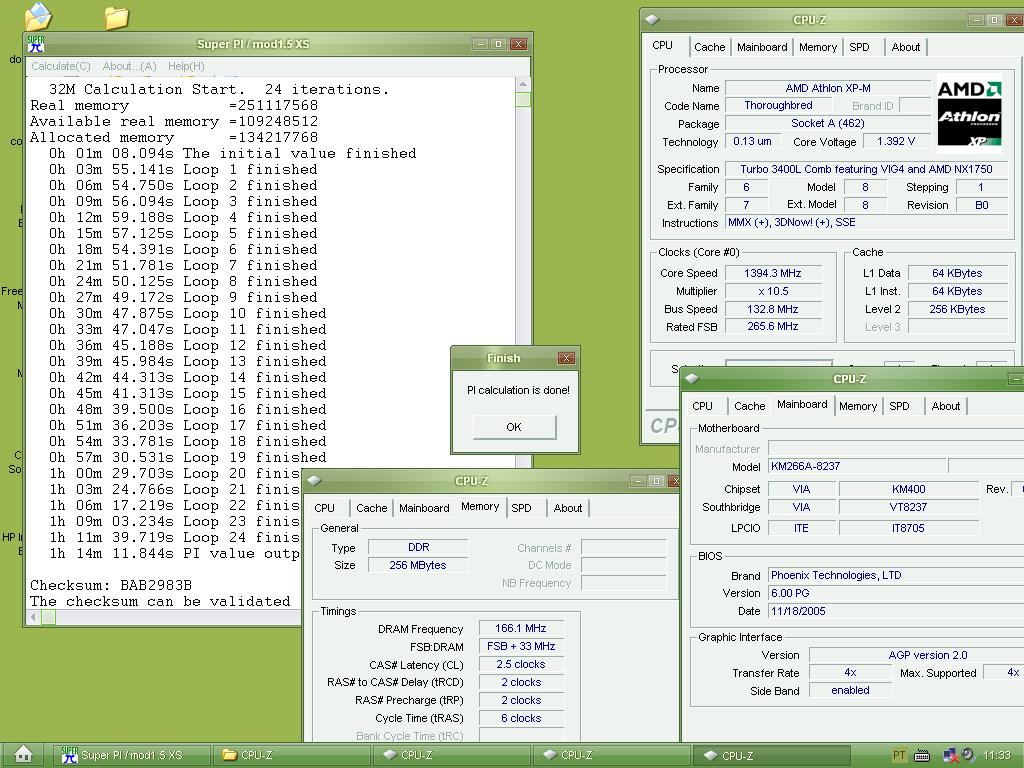Open the yellow folder icon on the desktop
The image size is (1024, 768).
pos(117,17)
